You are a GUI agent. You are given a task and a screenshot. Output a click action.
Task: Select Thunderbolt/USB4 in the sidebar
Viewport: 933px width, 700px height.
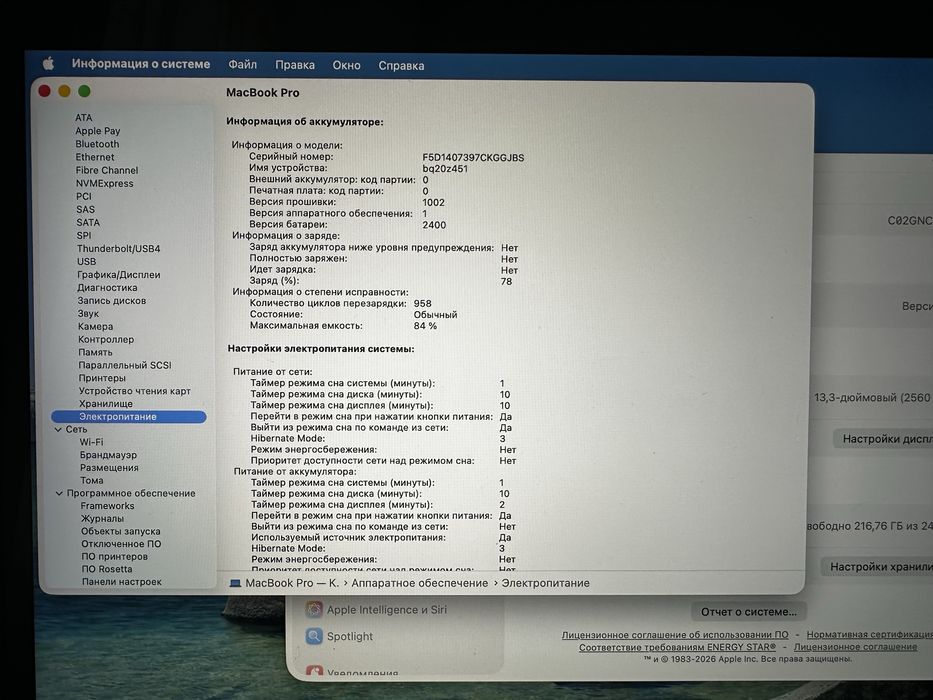pos(118,249)
